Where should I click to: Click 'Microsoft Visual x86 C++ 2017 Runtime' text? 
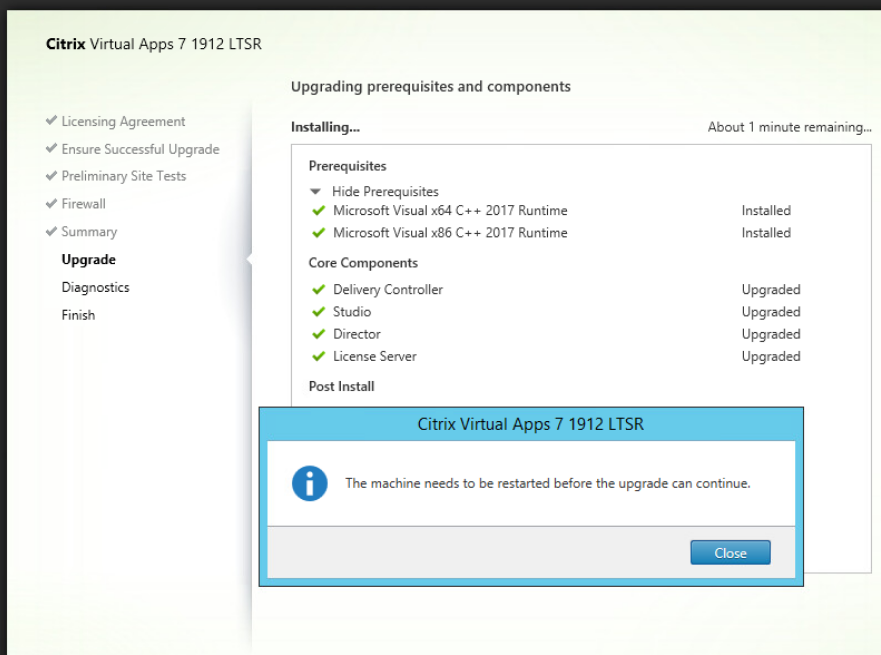click(x=450, y=233)
